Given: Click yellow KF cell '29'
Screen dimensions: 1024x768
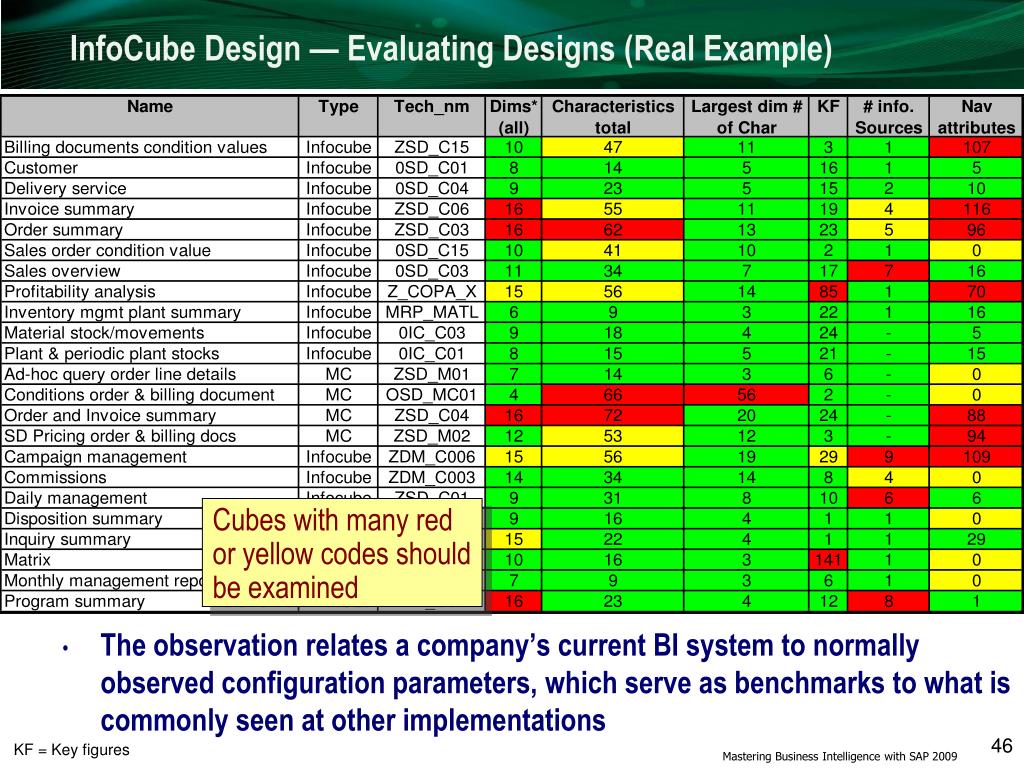Looking at the screenshot, I should click(x=827, y=457).
